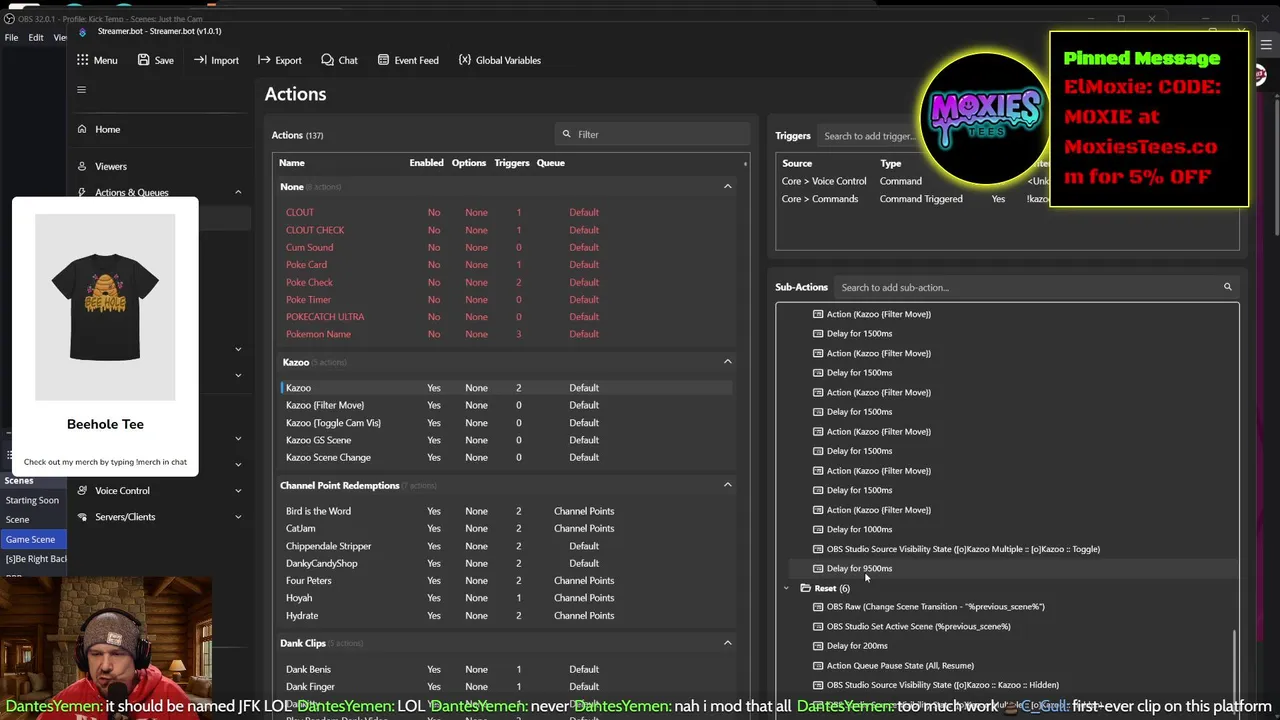Click the Reset folder icon
The width and height of the screenshot is (1280, 720).
tap(806, 588)
